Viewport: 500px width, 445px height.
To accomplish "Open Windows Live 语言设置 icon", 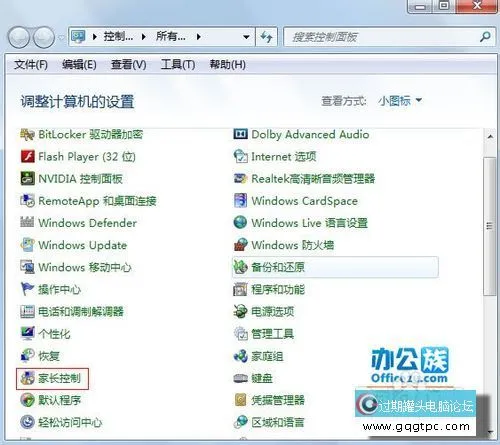I will (240, 223).
